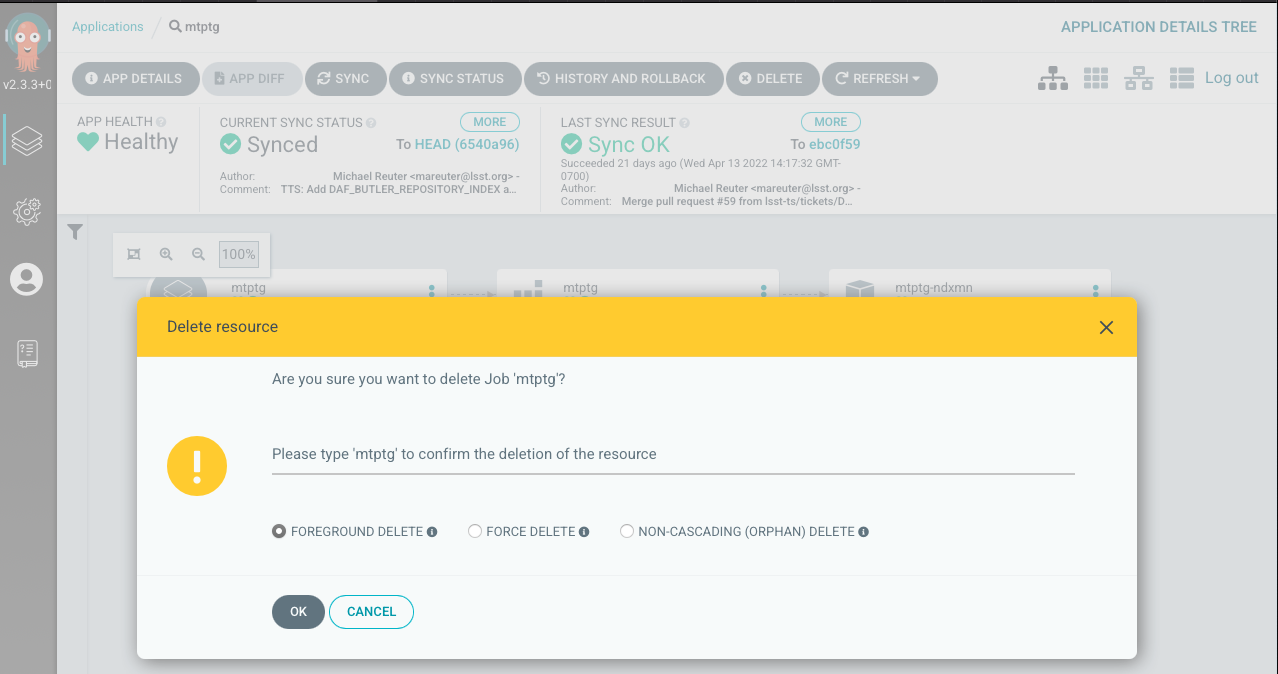Select Force Delete radio option
The height and width of the screenshot is (674, 1278).
point(475,532)
